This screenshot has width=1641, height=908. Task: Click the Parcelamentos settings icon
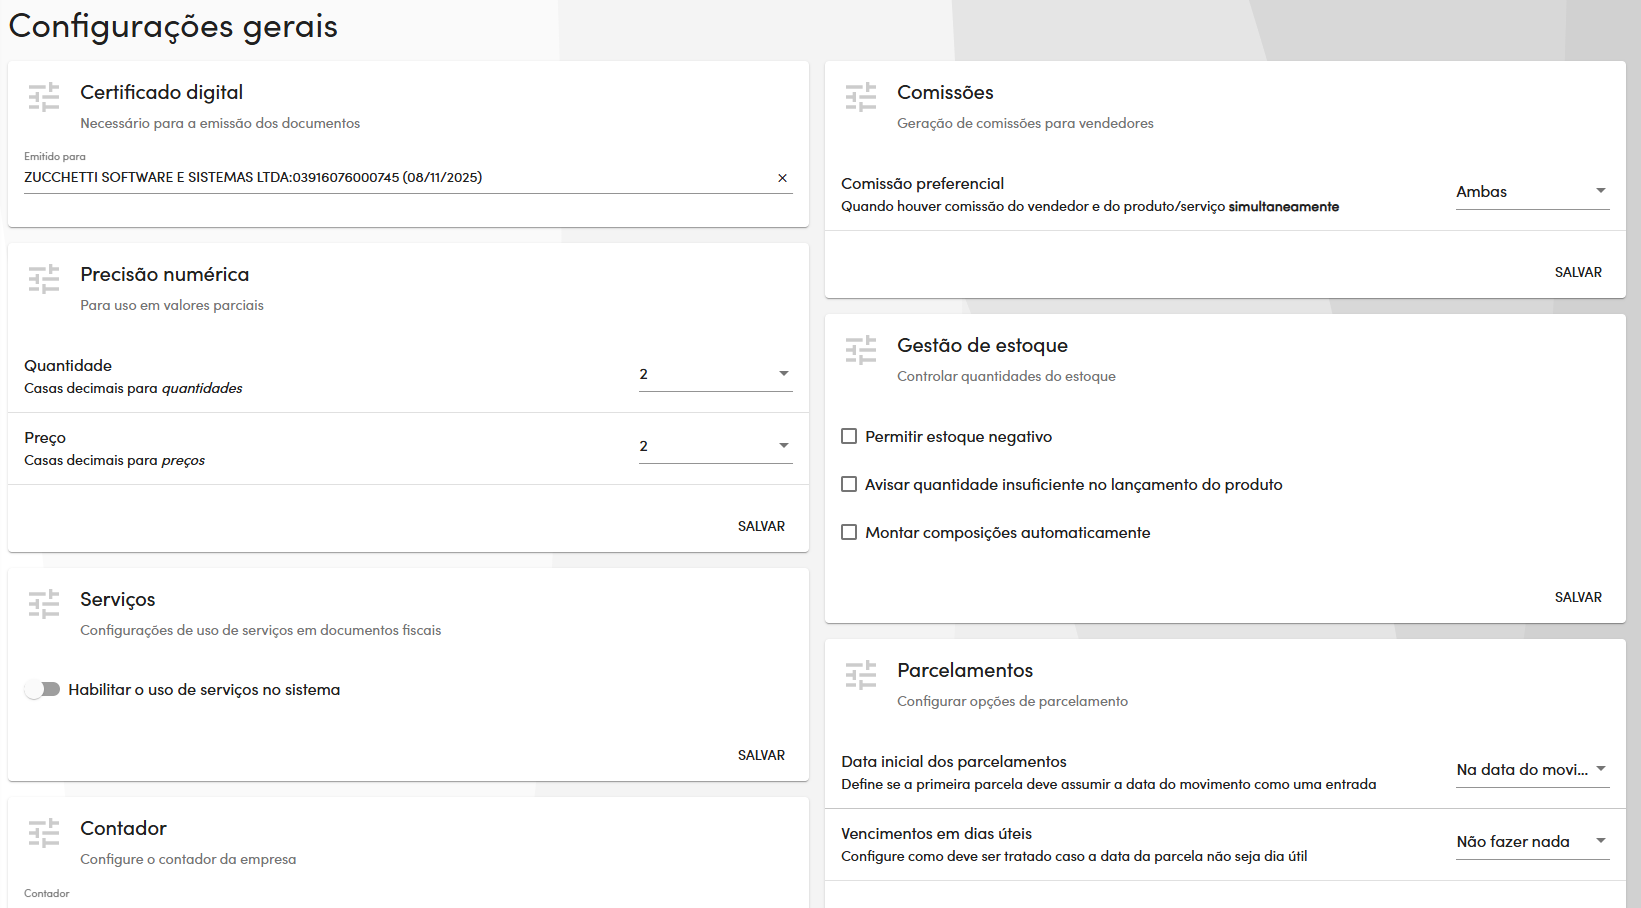pyautogui.click(x=861, y=675)
